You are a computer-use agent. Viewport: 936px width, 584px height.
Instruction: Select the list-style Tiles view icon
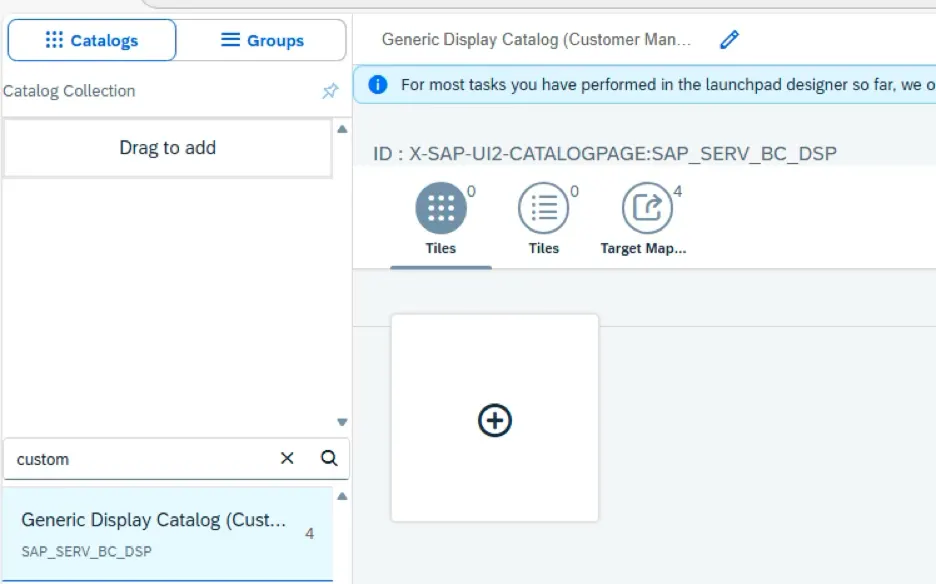coord(544,208)
